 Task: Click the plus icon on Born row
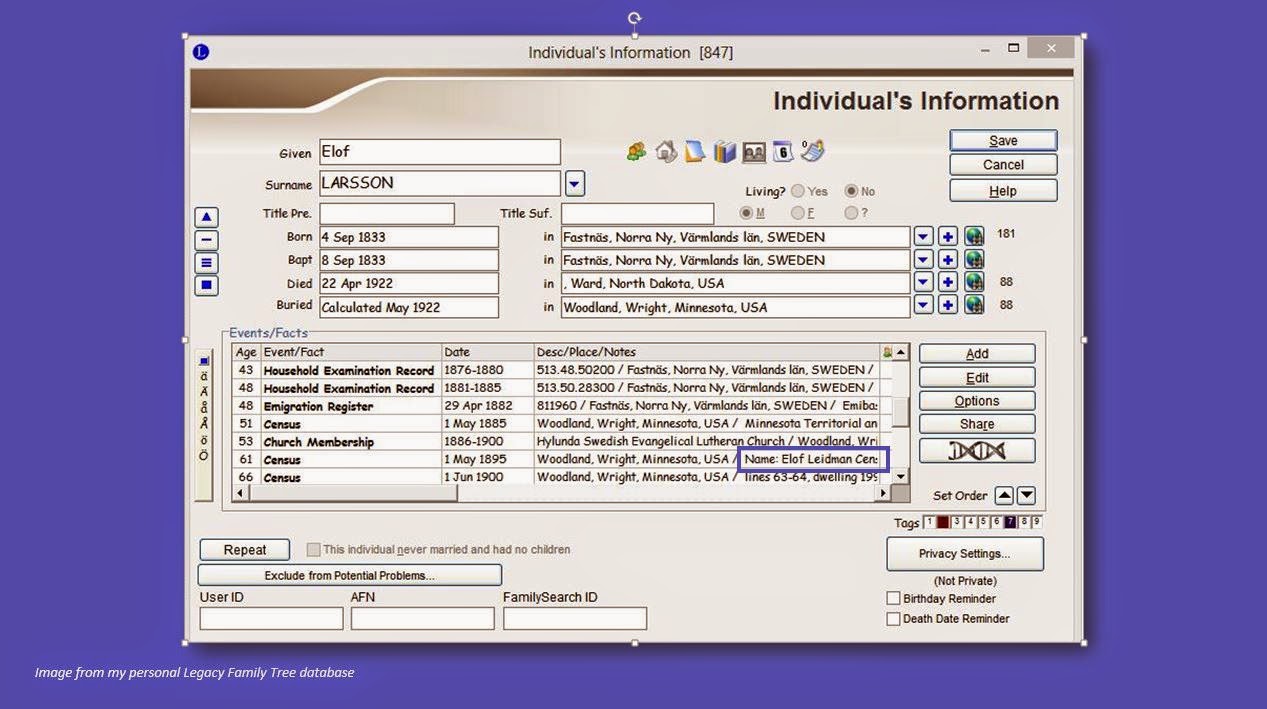[x=948, y=237]
